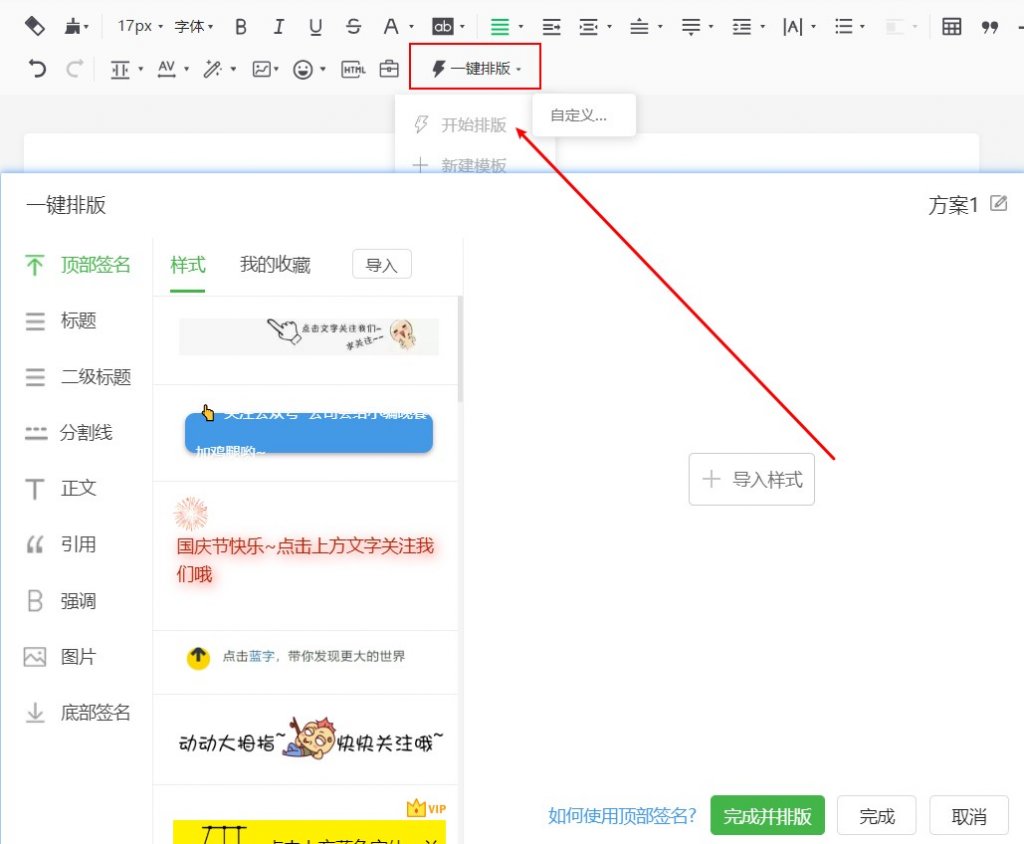Click the spacing after paragraph icon

click(690, 27)
